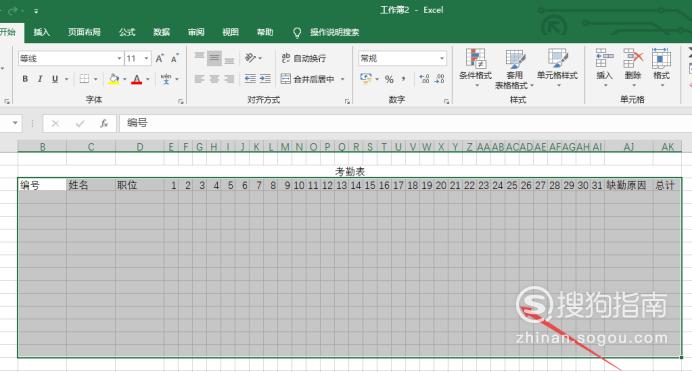This screenshot has height=372, width=692.
Task: Open merge and center dropdown arrow
Action: tap(342, 79)
